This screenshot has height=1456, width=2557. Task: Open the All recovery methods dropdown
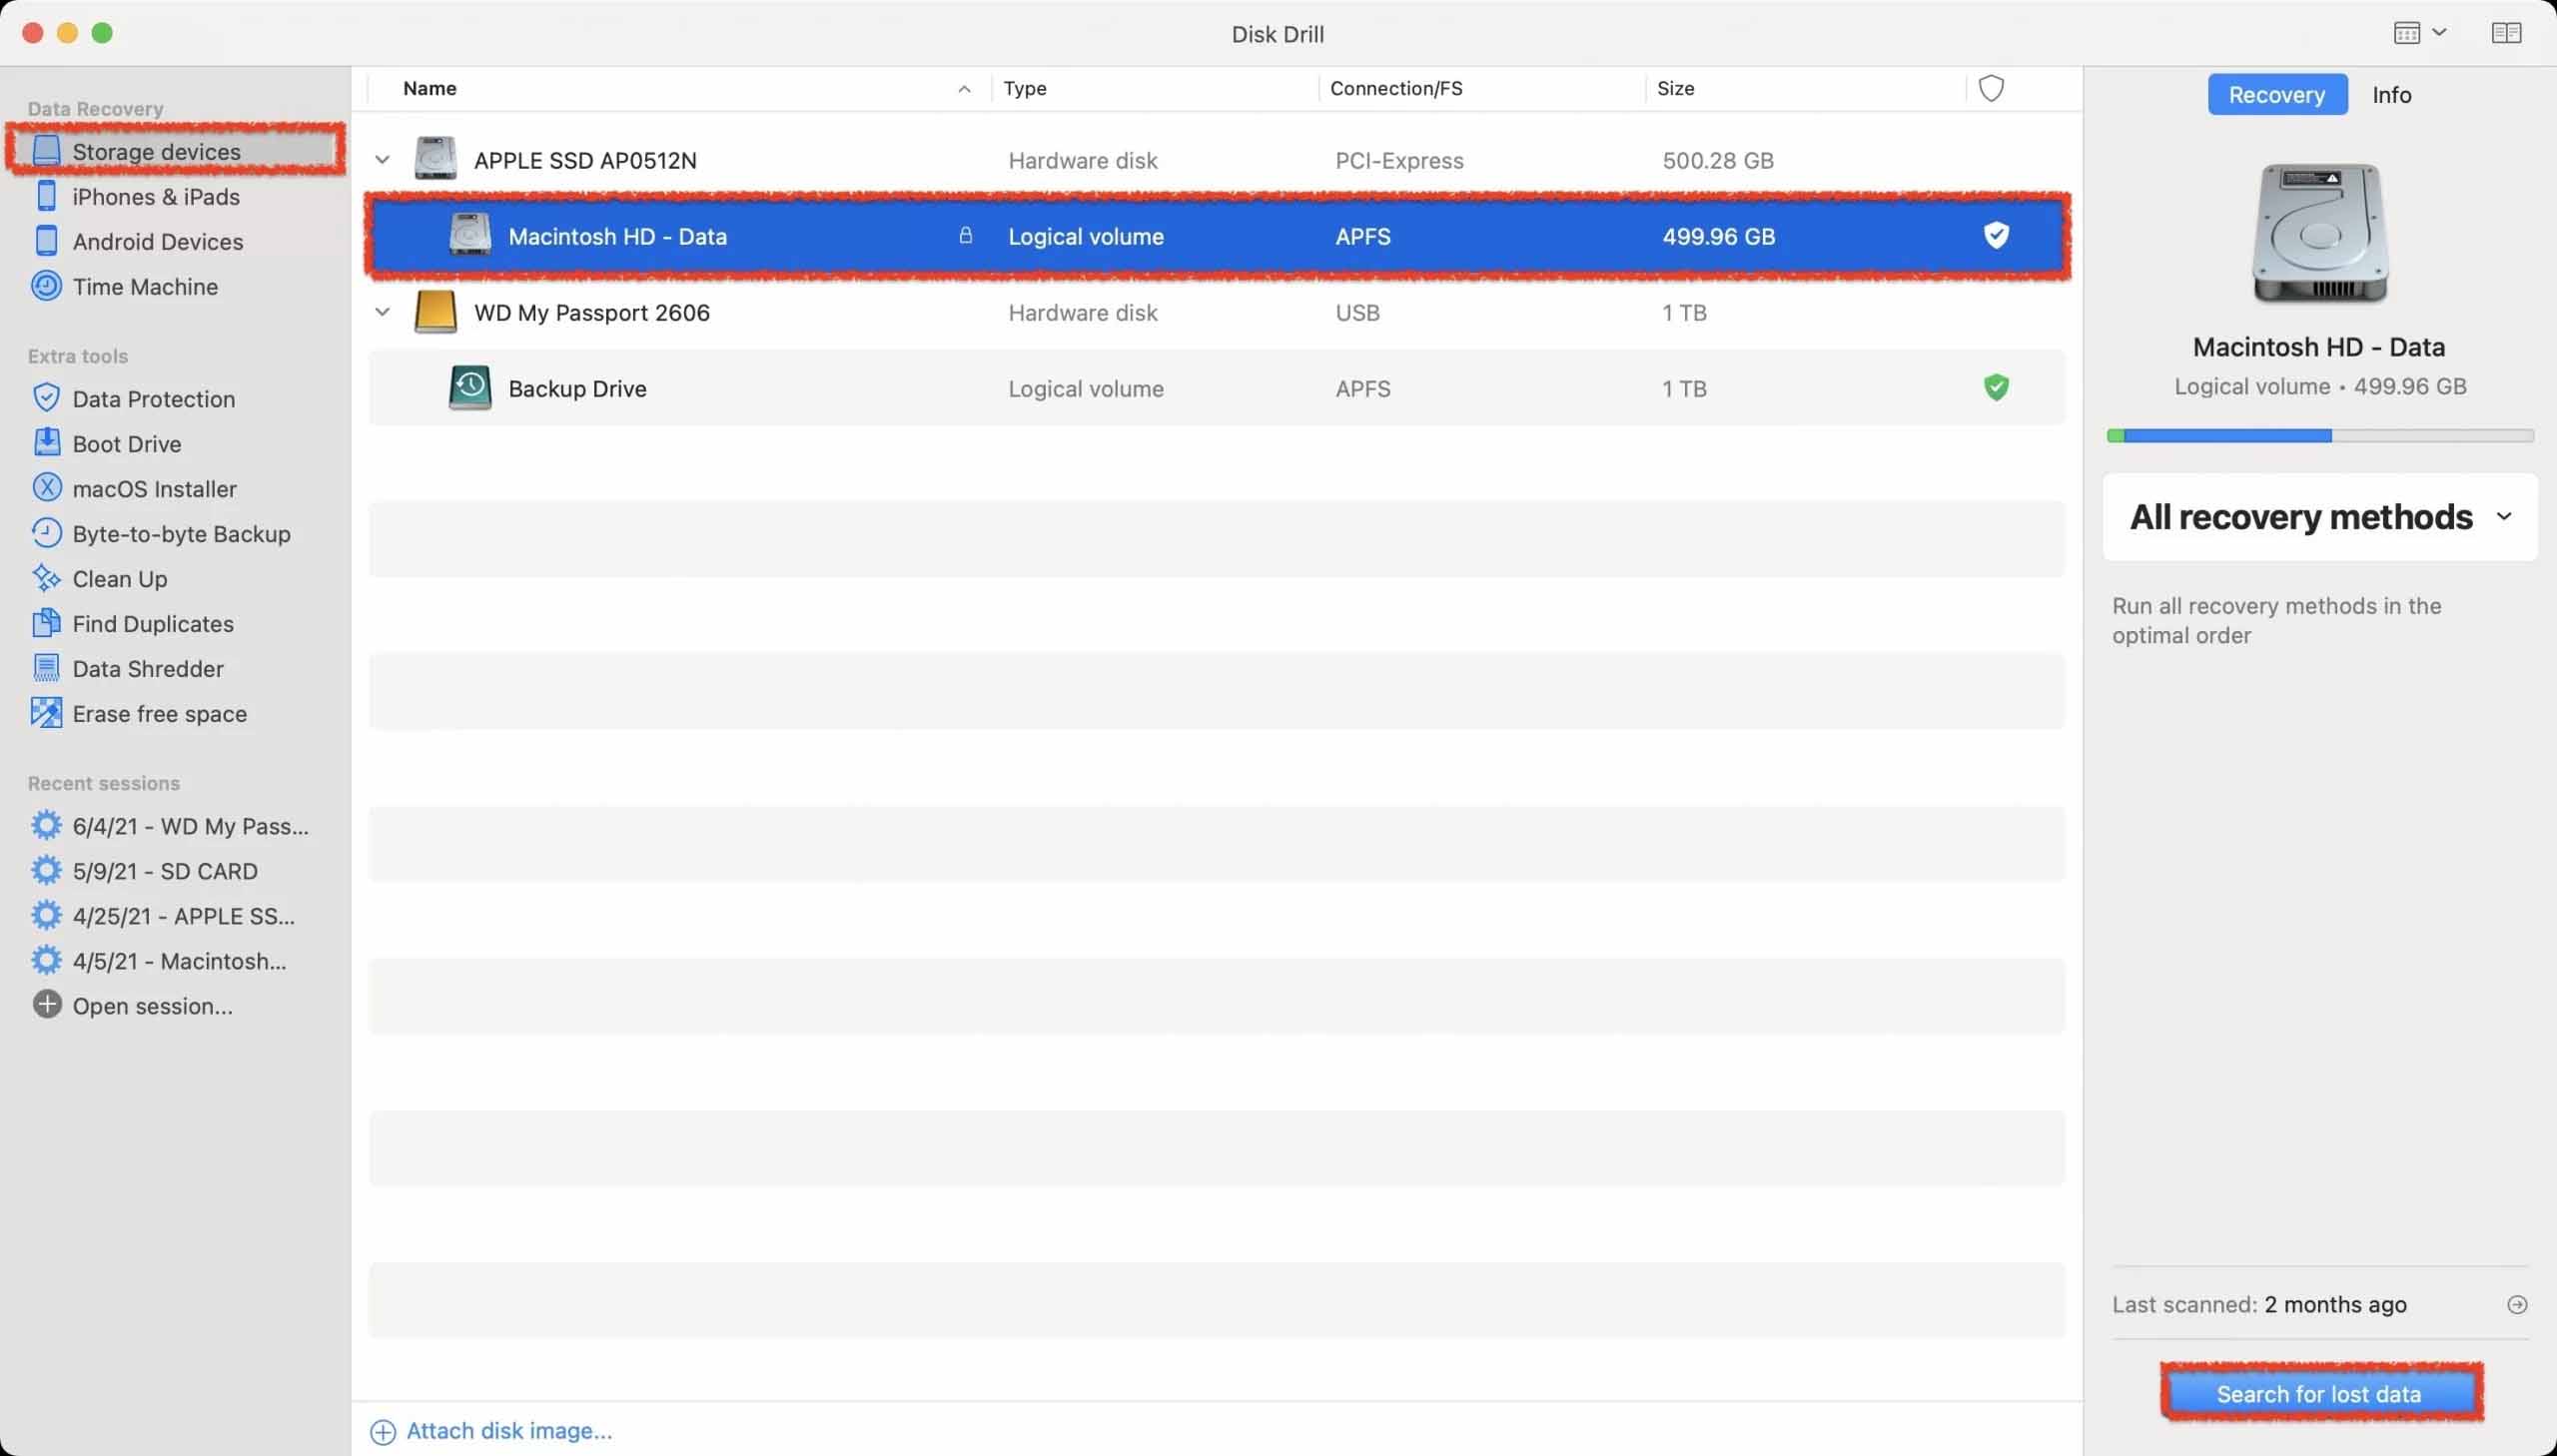(x=2319, y=517)
